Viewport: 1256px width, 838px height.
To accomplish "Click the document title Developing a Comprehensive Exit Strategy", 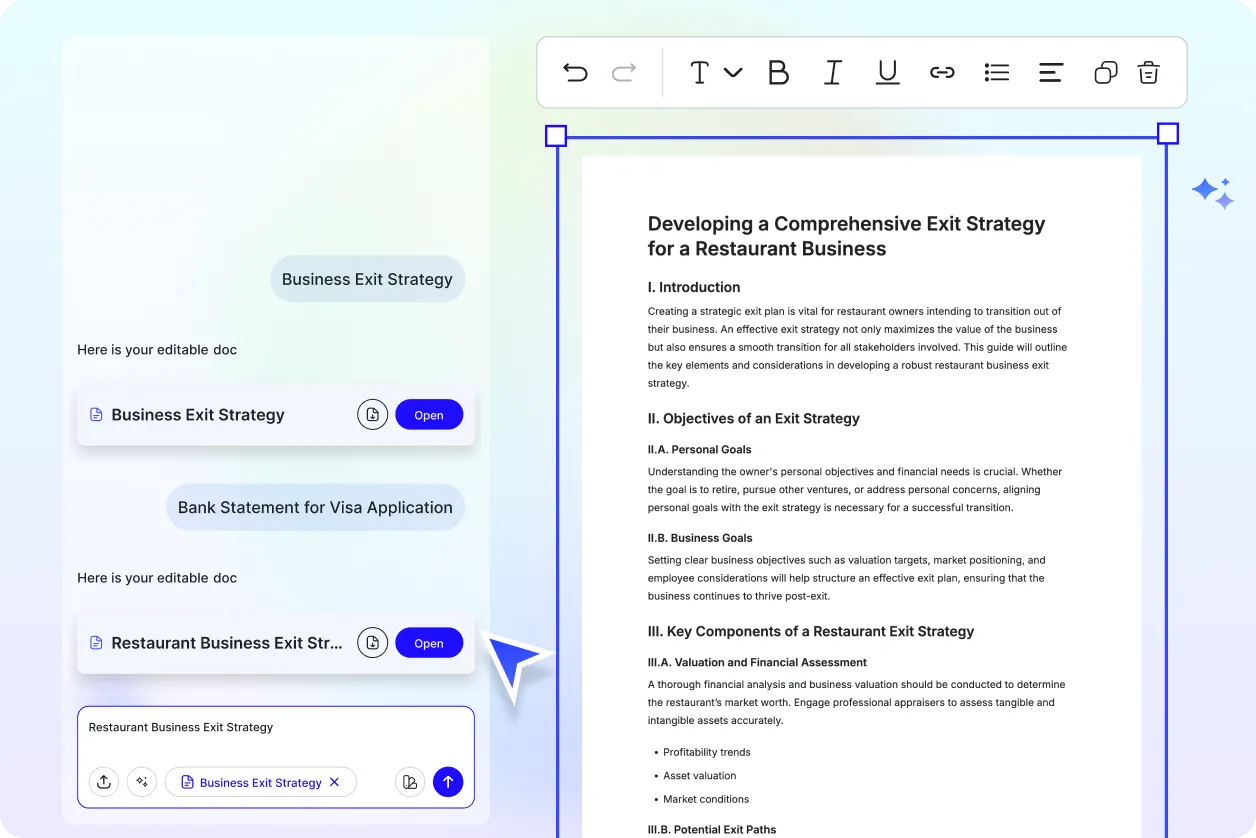I will [x=846, y=236].
